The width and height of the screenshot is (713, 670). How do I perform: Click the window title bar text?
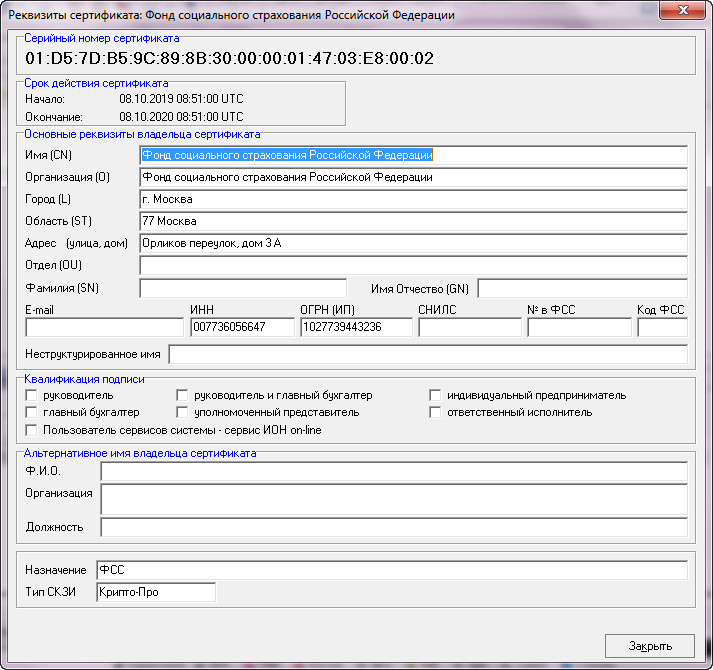231,15
